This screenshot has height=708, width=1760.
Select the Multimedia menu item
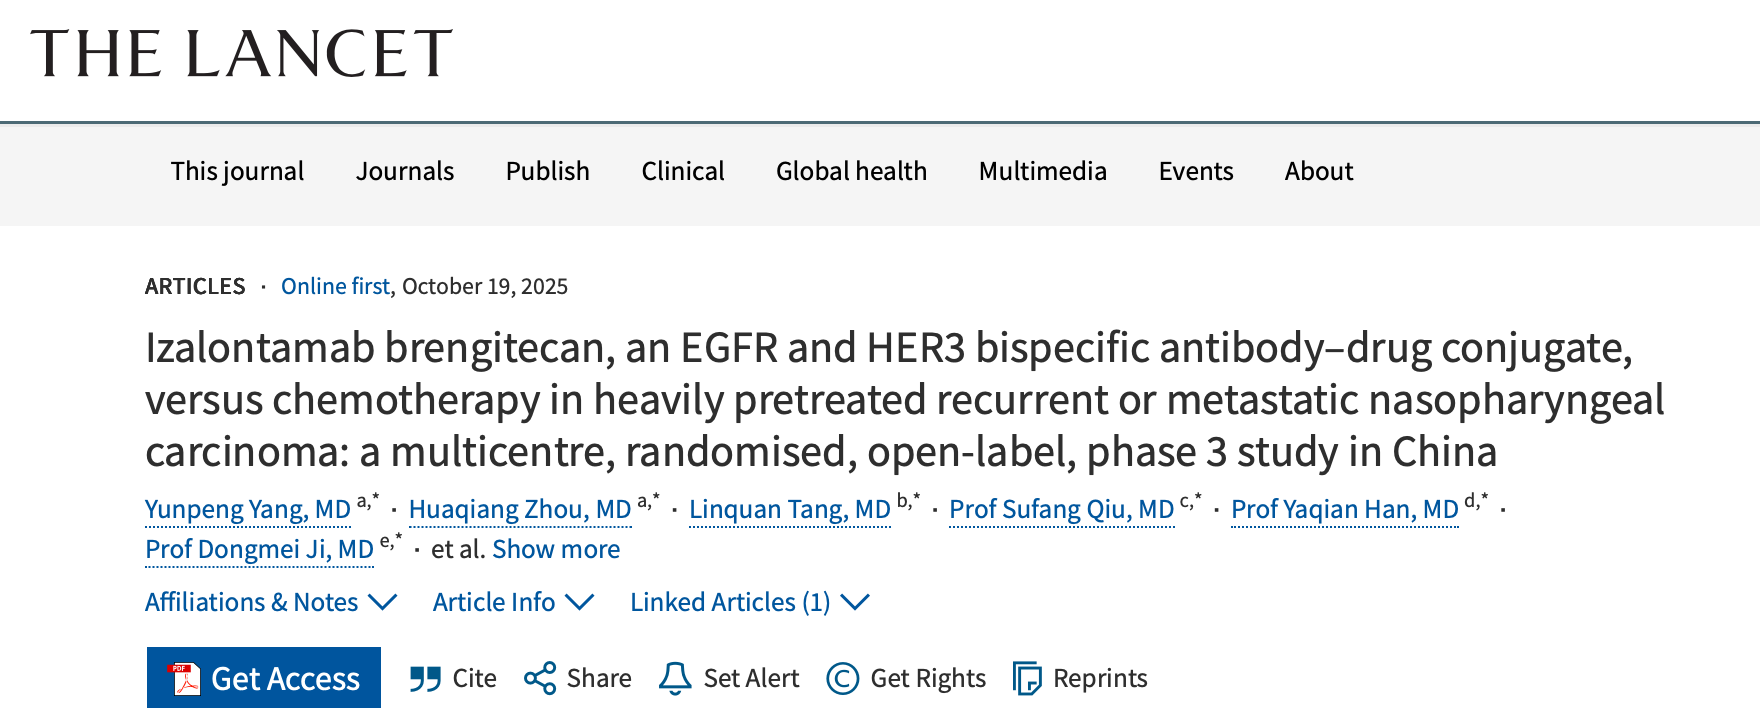pyautogui.click(x=1042, y=171)
